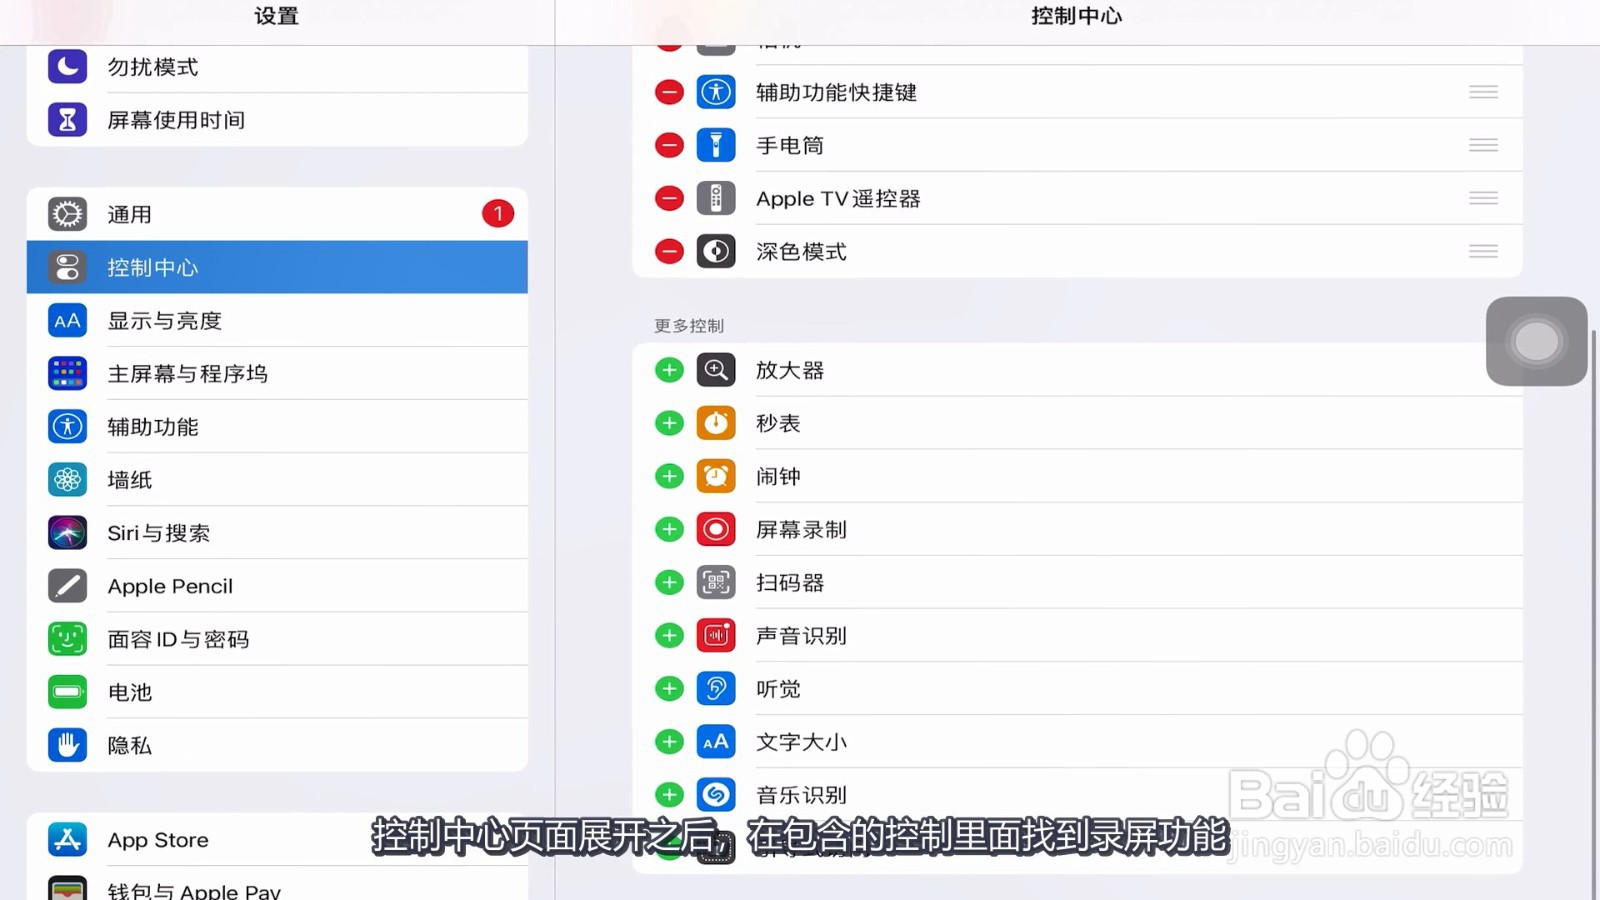Open Privacy (隐私) hand icon
The width and height of the screenshot is (1600, 900).
click(x=67, y=745)
